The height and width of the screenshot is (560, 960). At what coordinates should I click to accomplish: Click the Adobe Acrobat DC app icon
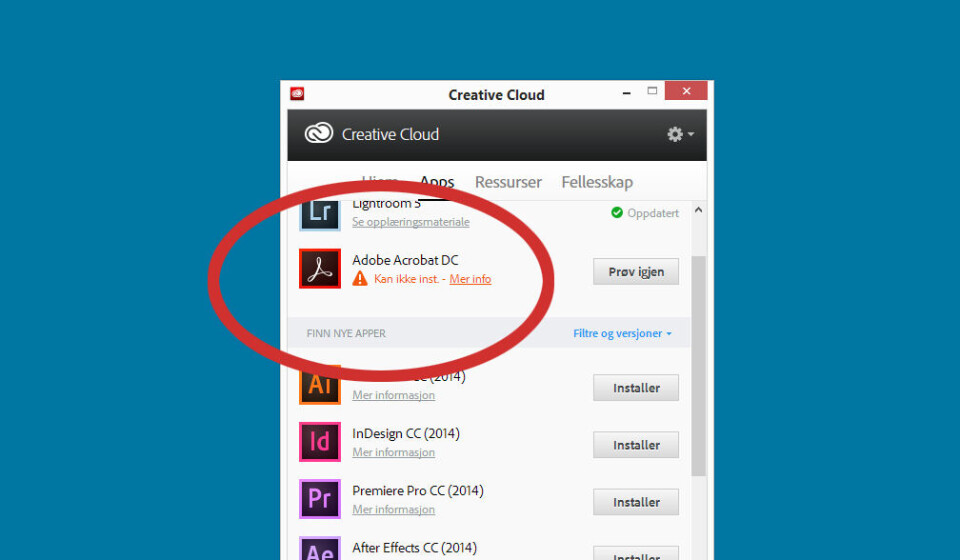pos(320,270)
